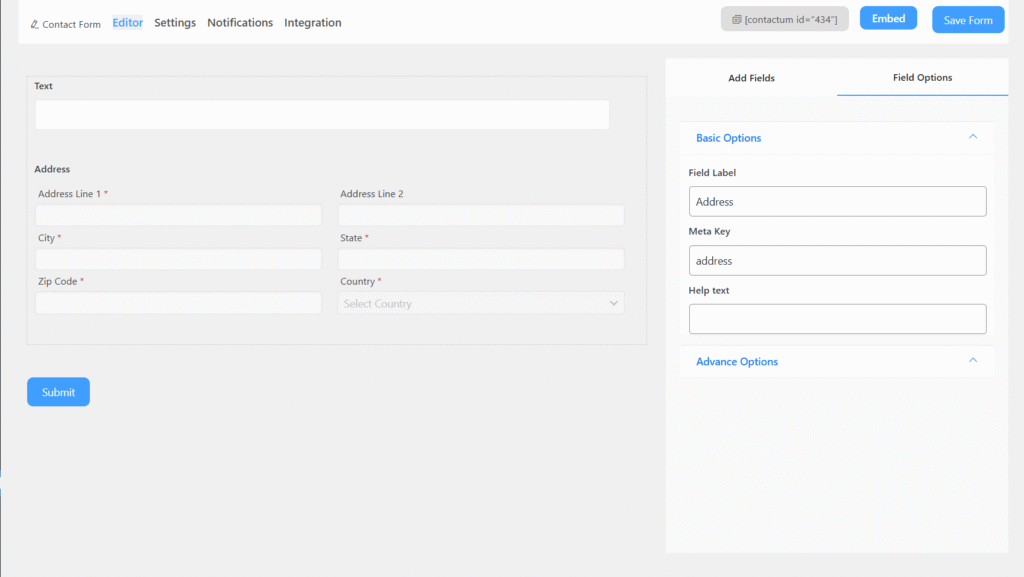Open the Select Country dropdown

coord(481,303)
